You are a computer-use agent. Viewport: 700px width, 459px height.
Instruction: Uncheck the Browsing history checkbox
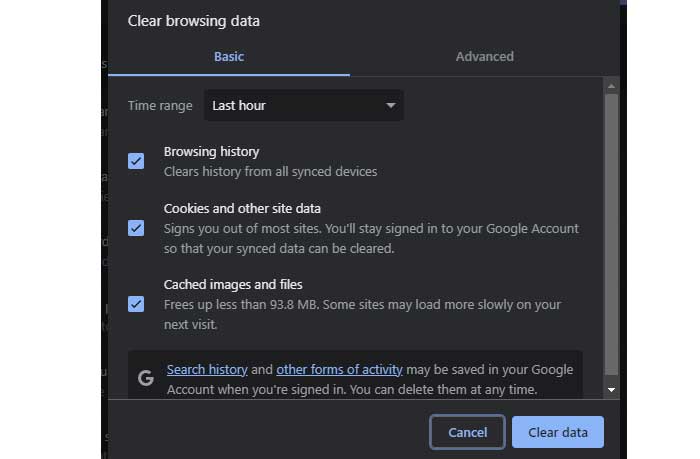136,161
